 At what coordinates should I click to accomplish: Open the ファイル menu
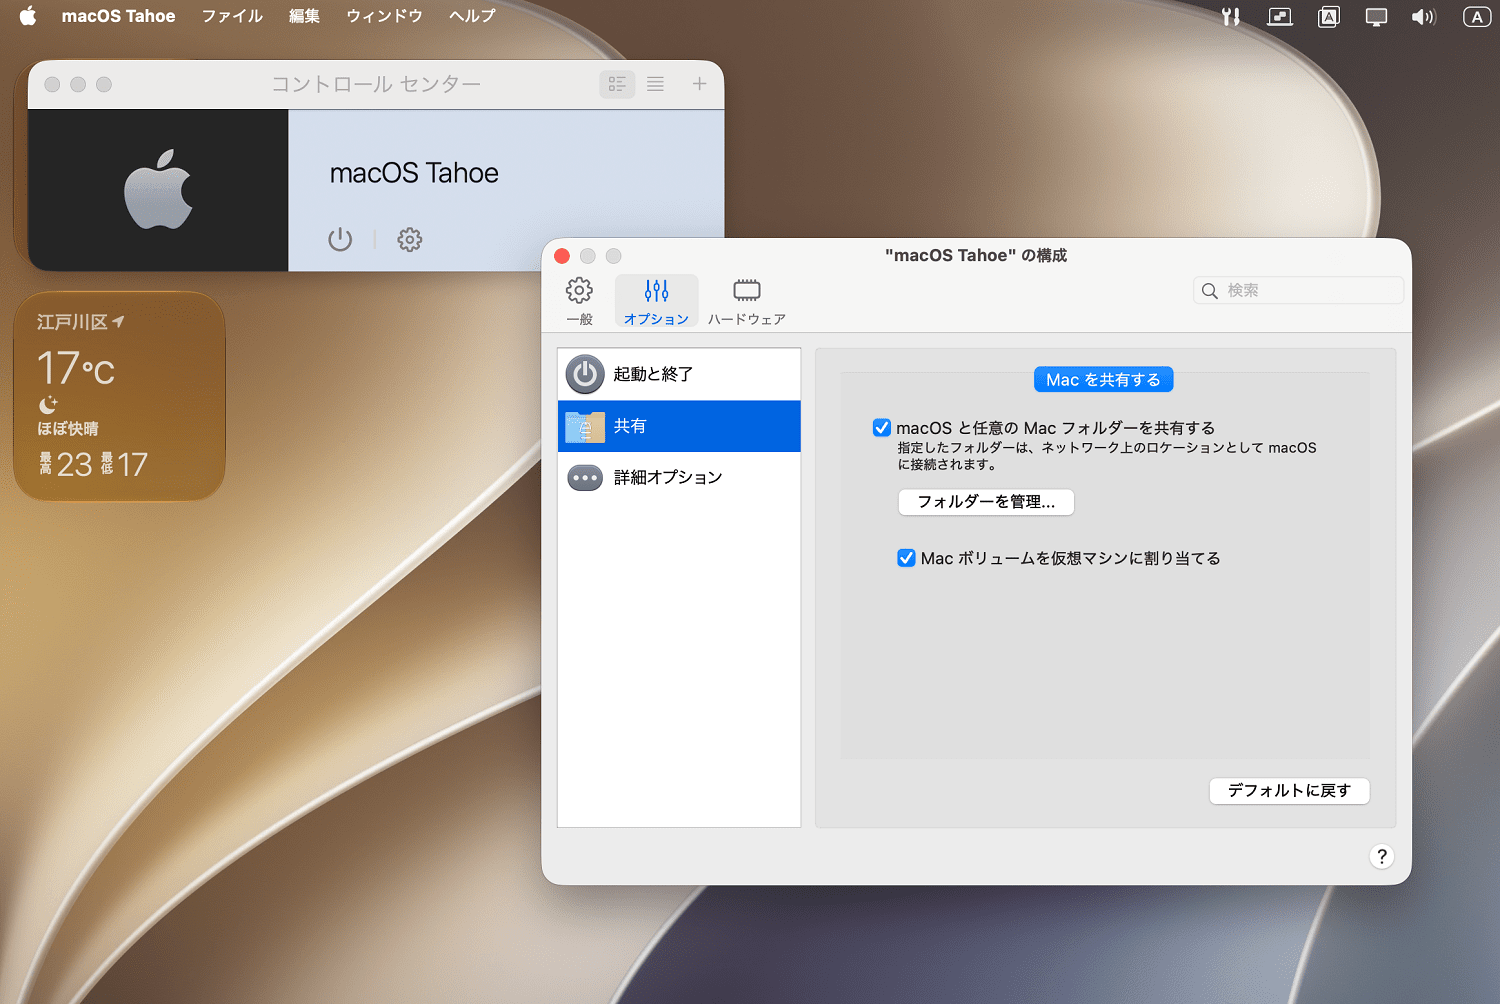[232, 16]
